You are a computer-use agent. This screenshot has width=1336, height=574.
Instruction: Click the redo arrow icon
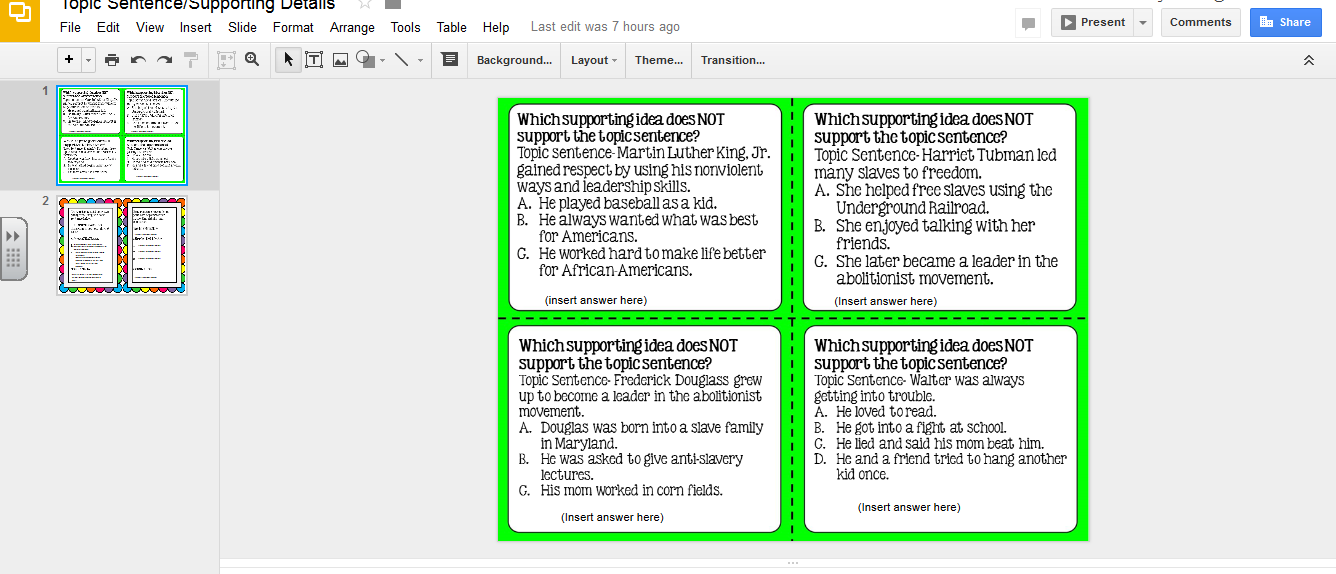coord(164,60)
